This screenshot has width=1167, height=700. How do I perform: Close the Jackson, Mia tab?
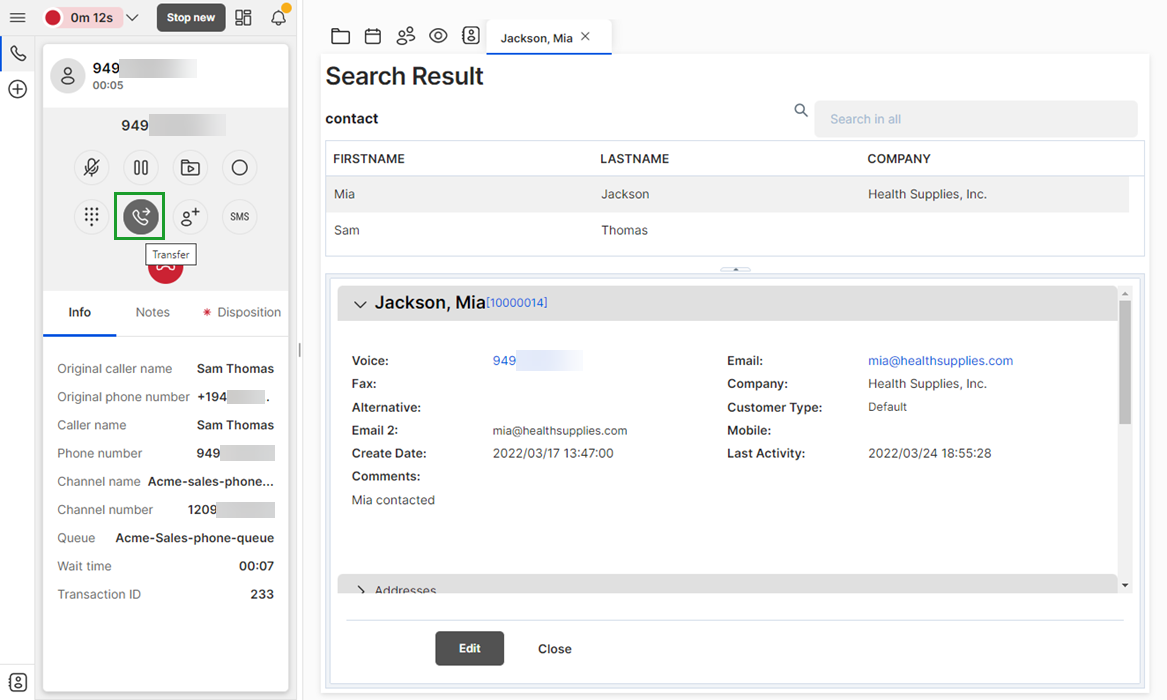585,36
